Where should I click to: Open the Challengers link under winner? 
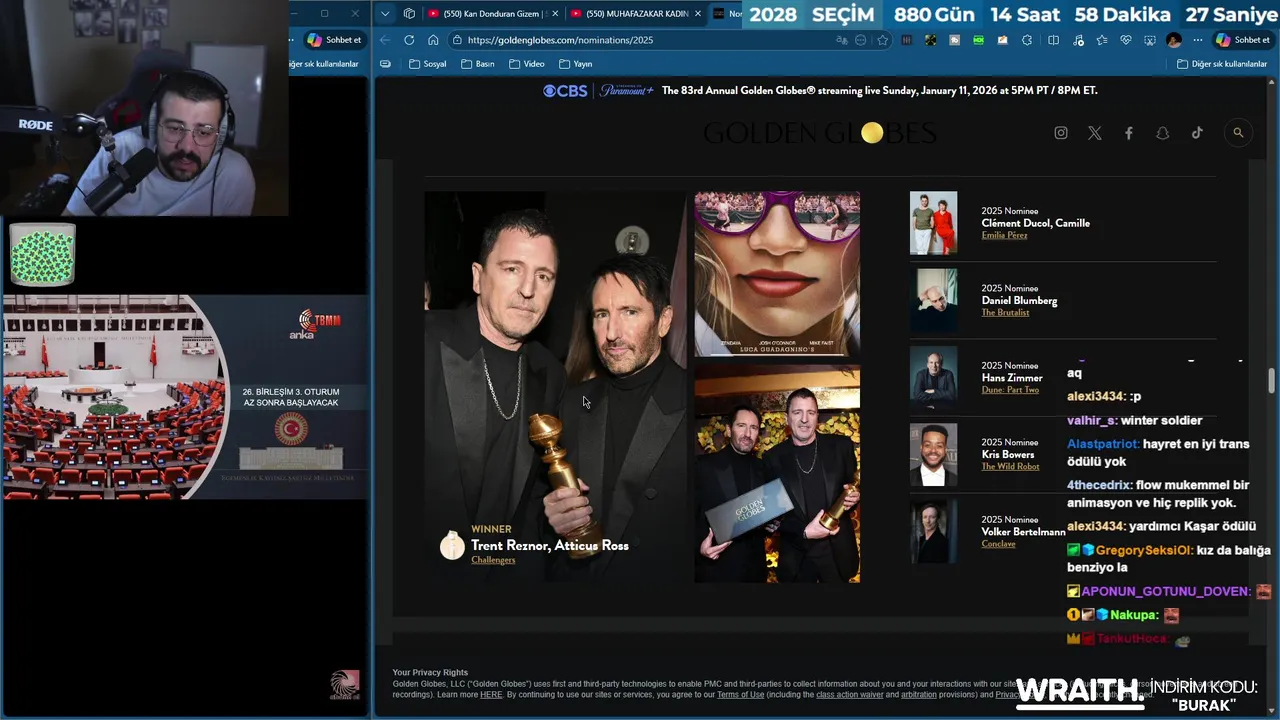click(x=493, y=560)
